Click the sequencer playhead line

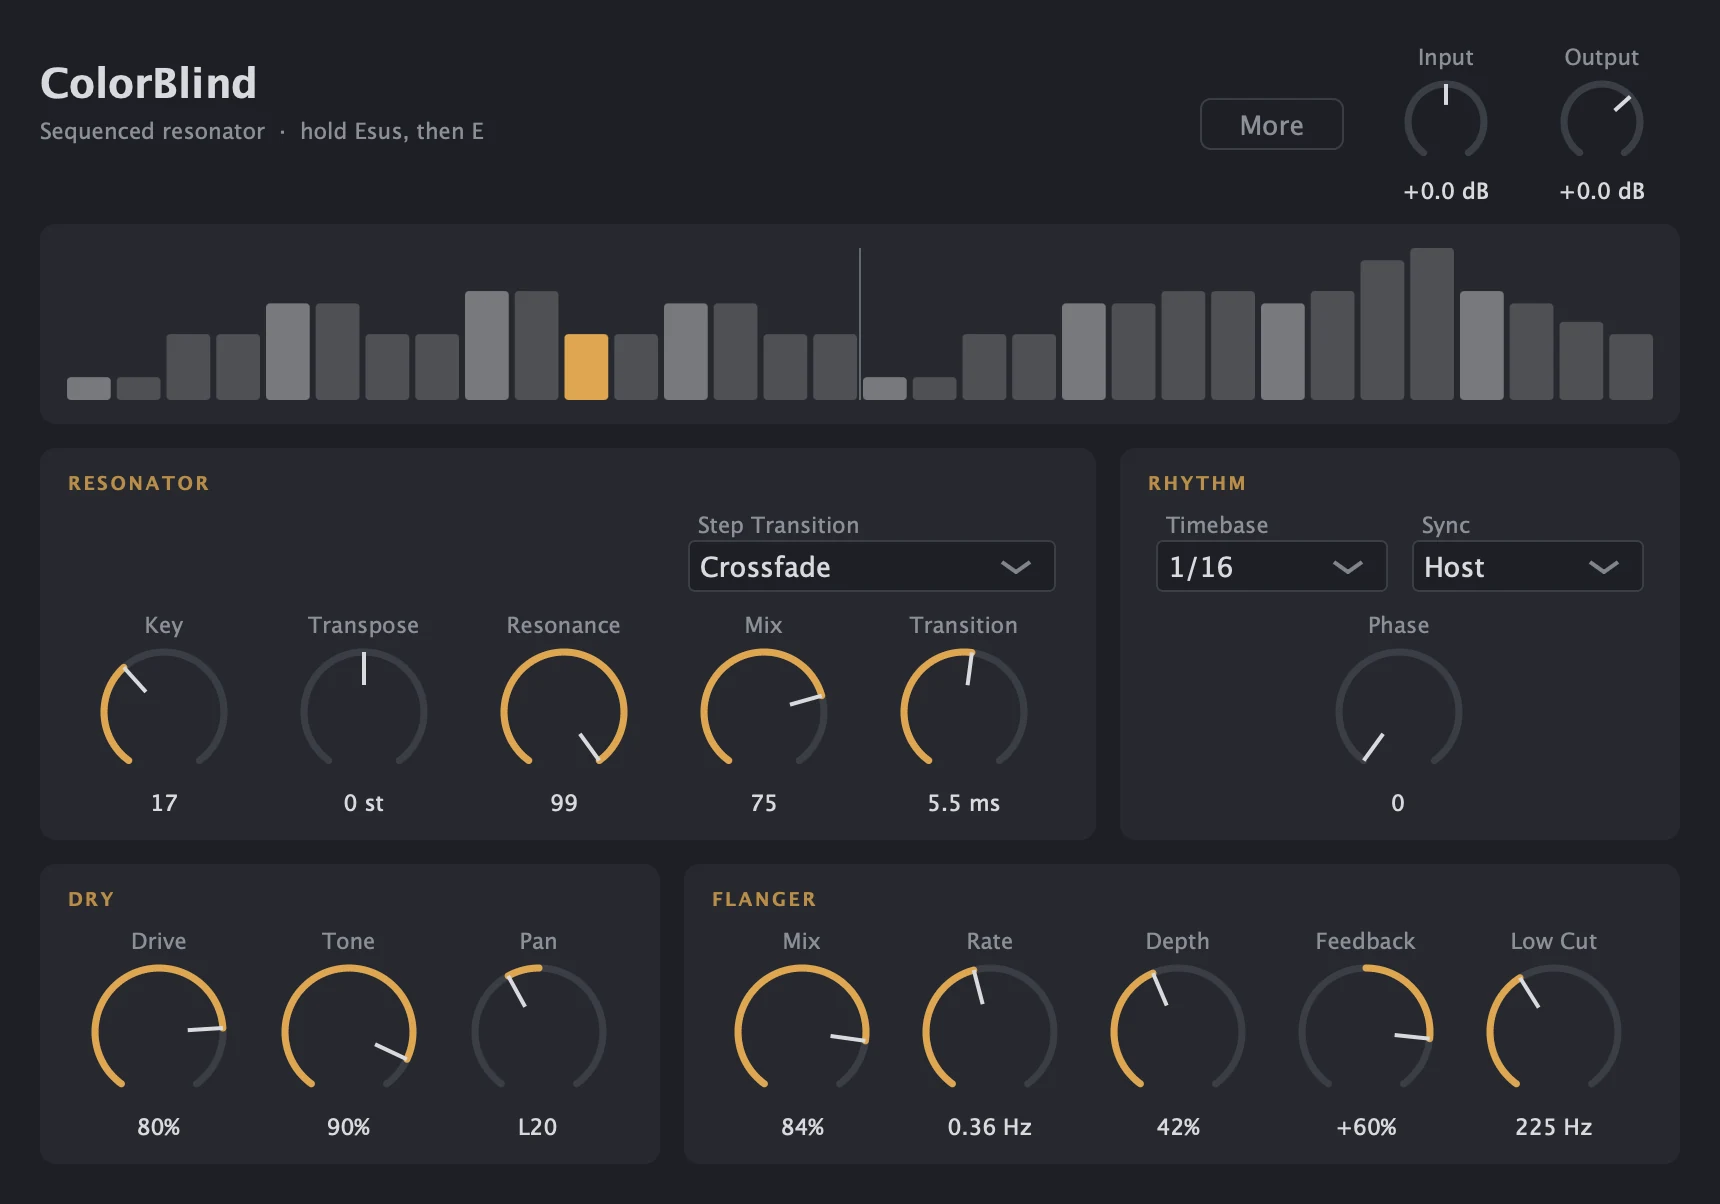pyautogui.click(x=860, y=324)
